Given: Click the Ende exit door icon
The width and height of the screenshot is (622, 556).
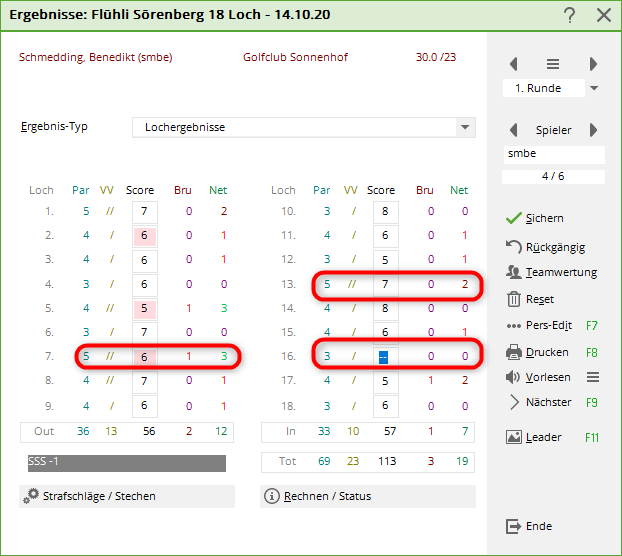Looking at the screenshot, I should click(x=514, y=526).
